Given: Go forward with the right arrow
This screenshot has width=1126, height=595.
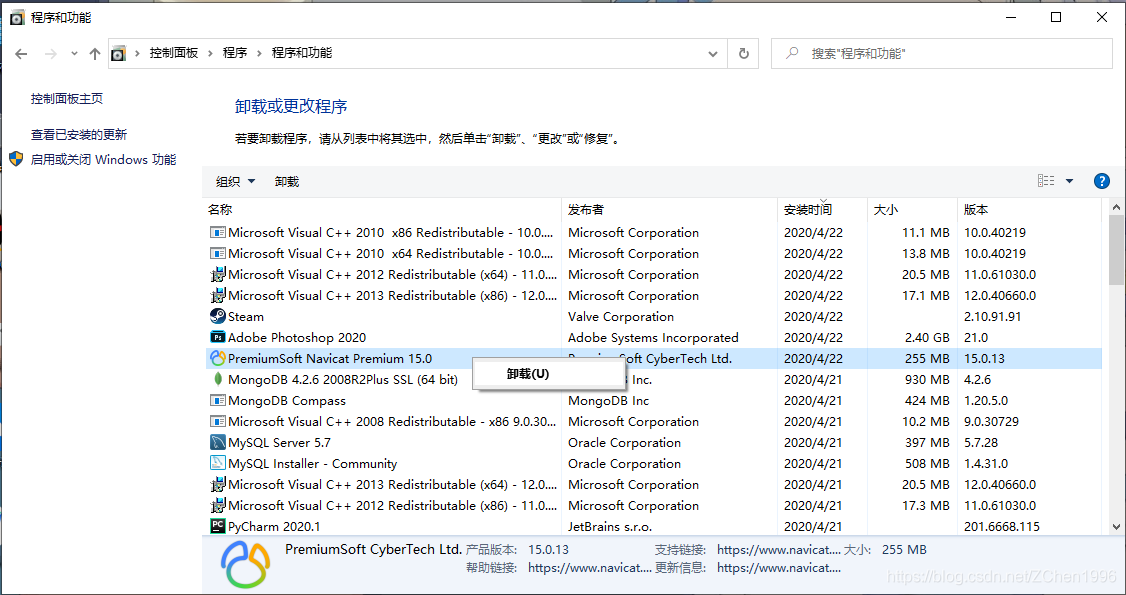Looking at the screenshot, I should click(x=50, y=54).
